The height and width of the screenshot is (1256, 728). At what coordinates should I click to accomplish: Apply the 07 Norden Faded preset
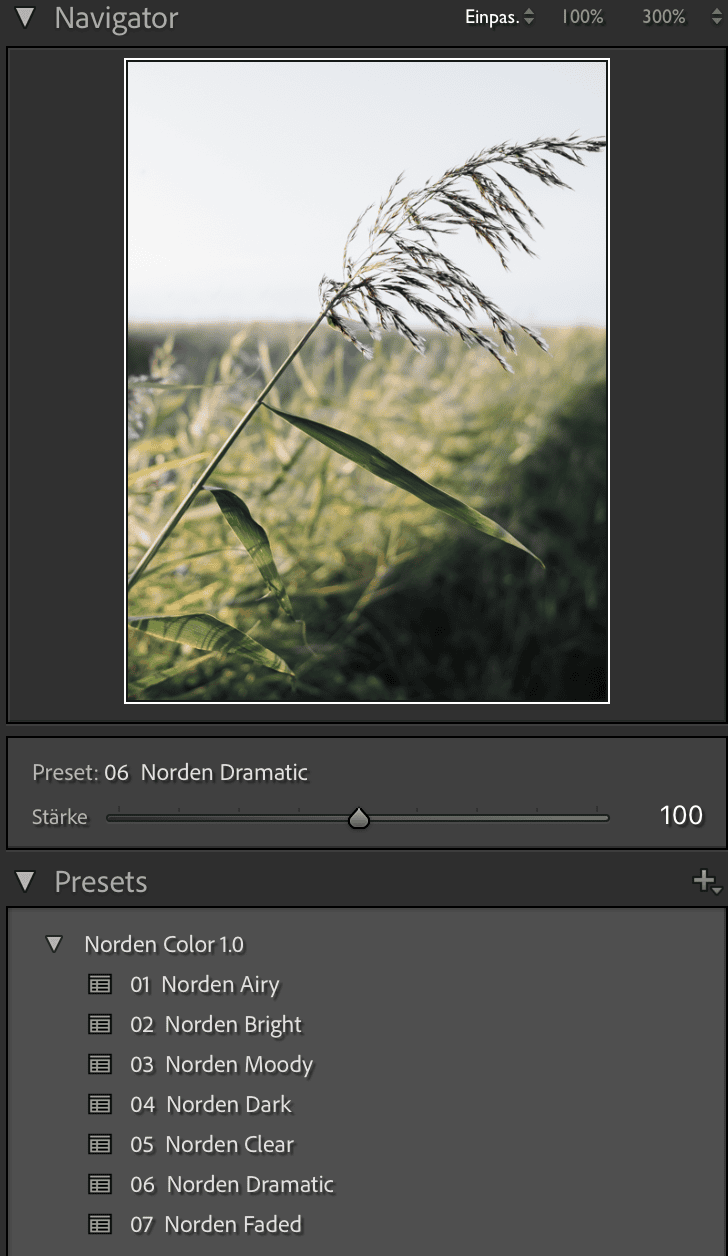[216, 1224]
